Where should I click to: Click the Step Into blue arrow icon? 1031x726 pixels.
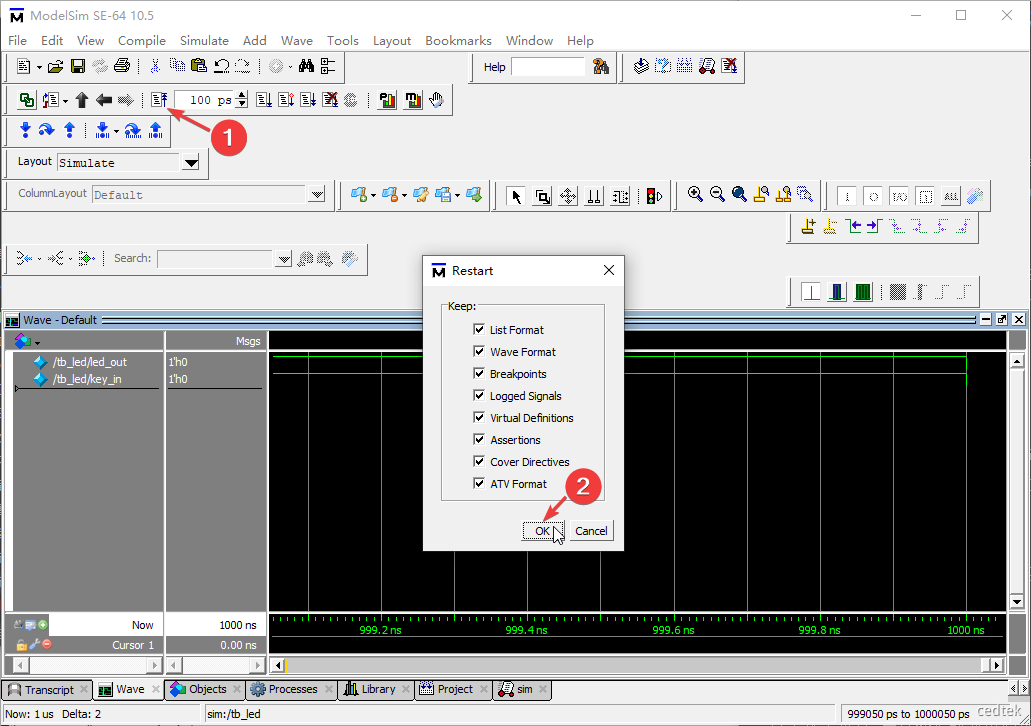coord(25,130)
